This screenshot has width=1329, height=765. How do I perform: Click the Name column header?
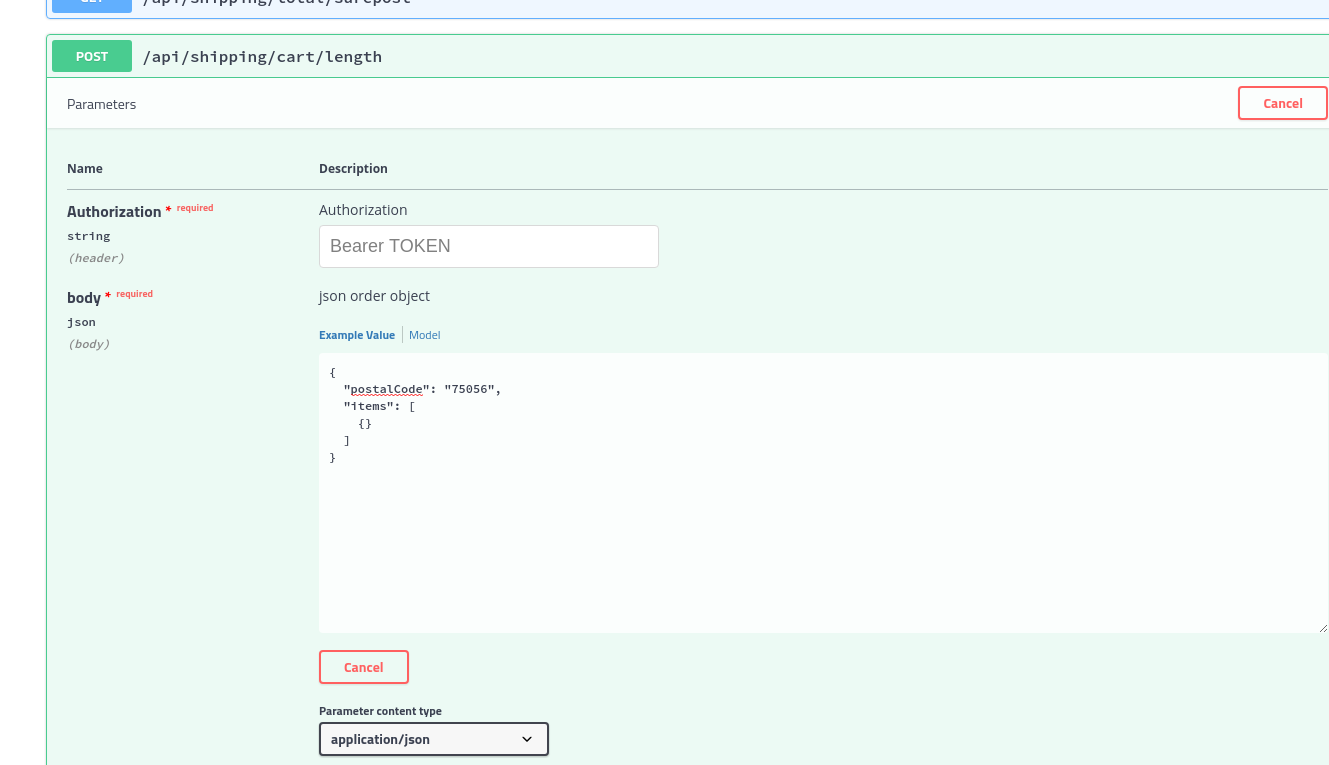(x=85, y=168)
